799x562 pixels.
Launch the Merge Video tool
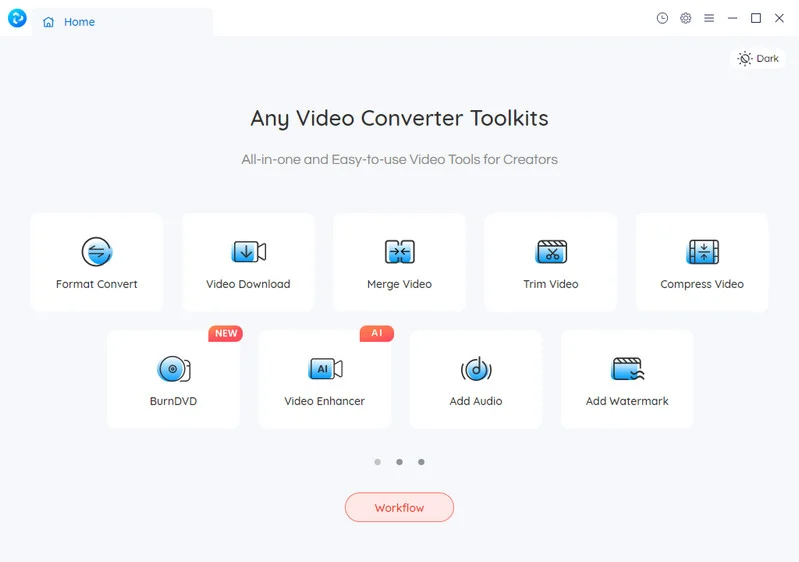[400, 262]
